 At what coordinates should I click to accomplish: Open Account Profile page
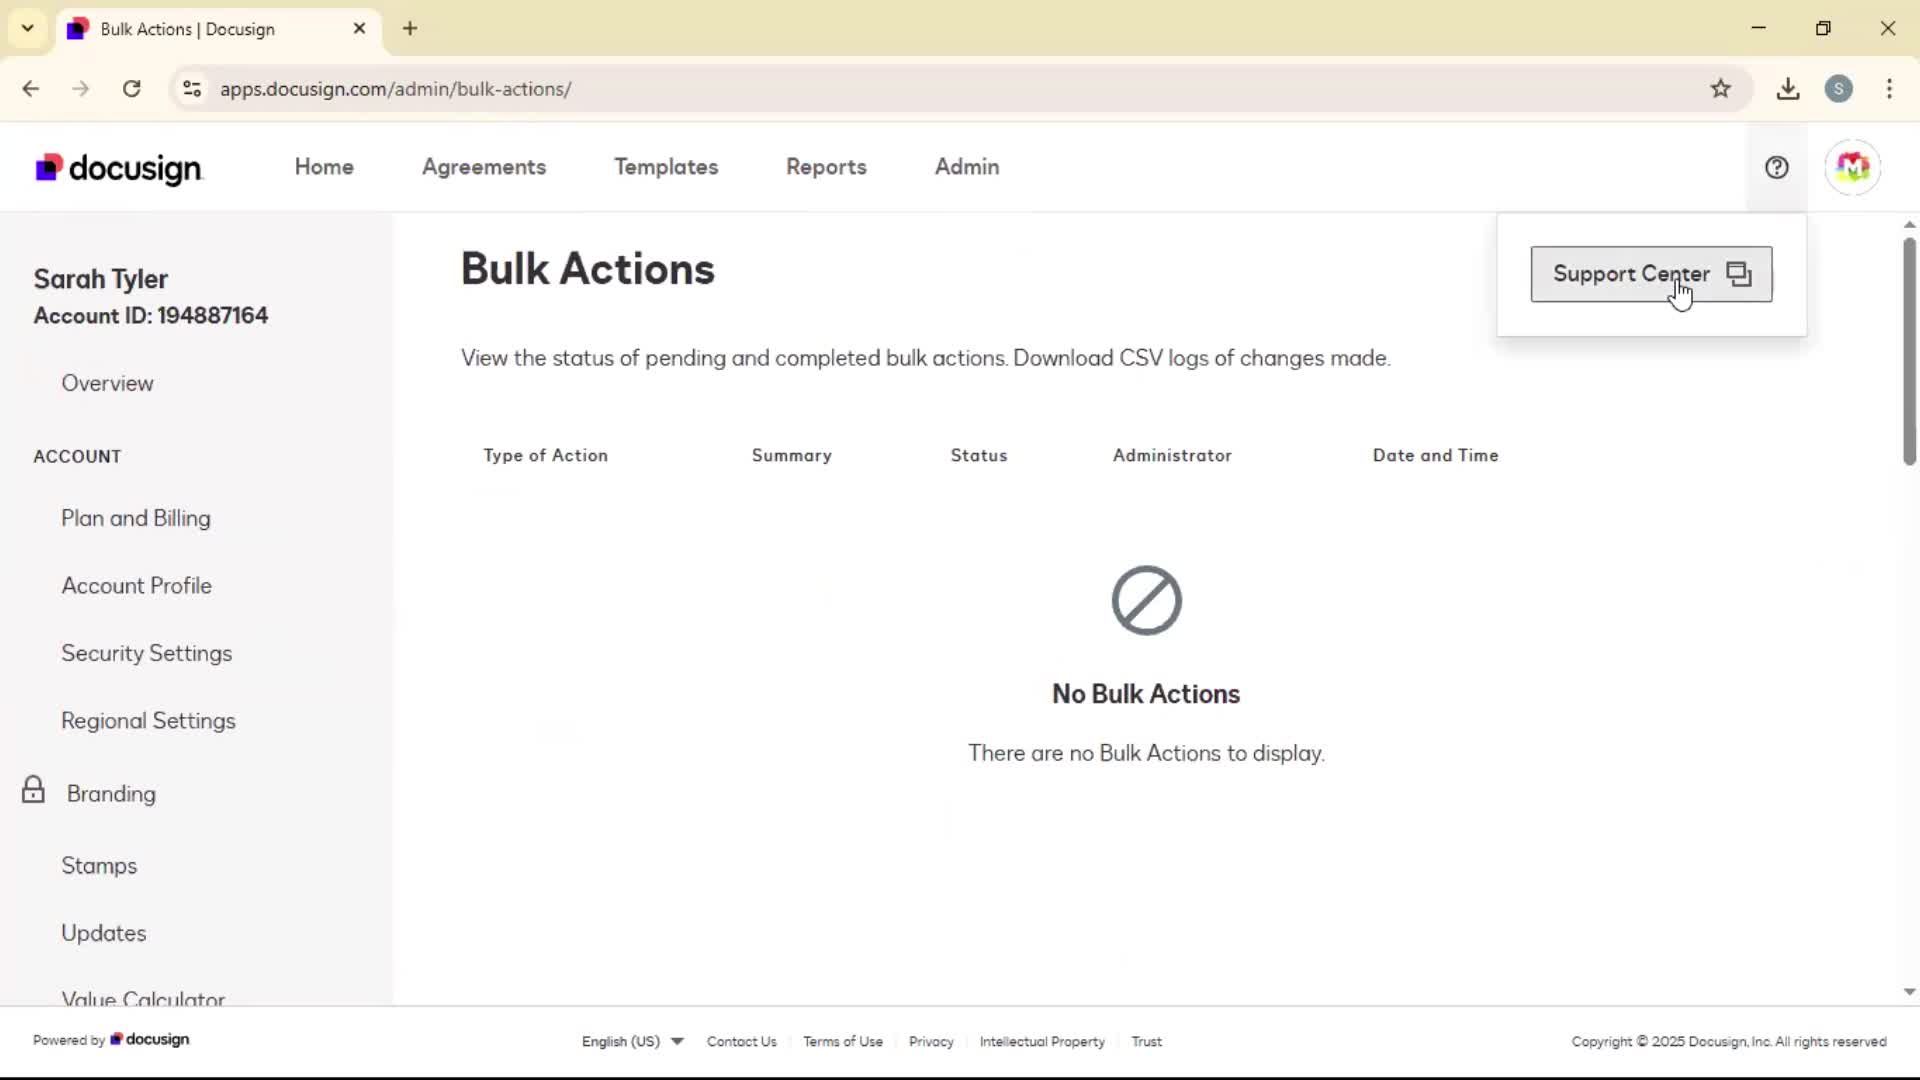coord(136,586)
